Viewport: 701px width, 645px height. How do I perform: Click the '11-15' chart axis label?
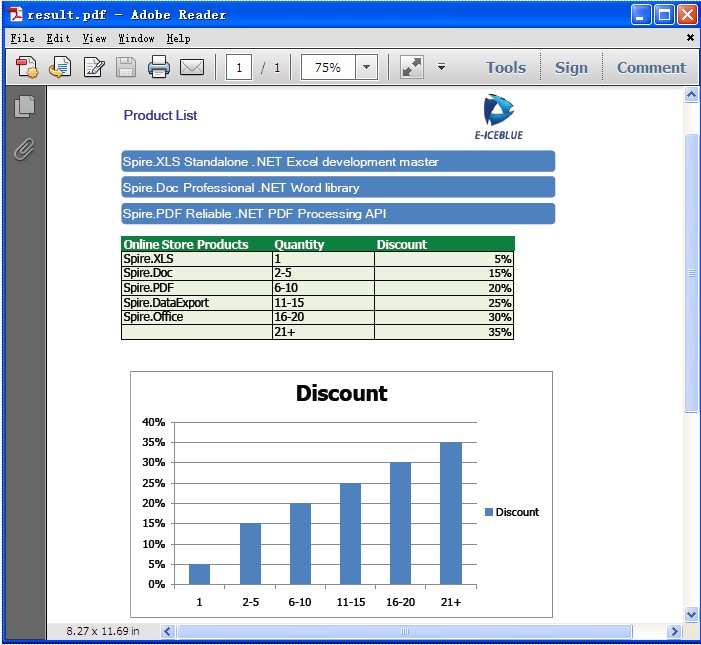click(x=350, y=602)
